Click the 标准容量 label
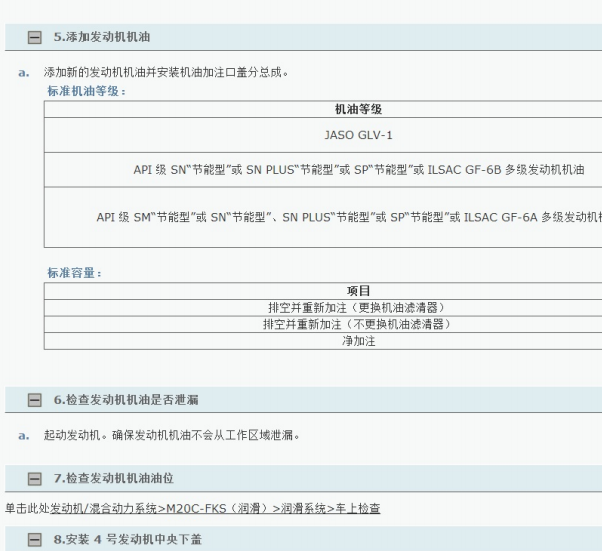The image size is (602, 551). (x=74, y=273)
